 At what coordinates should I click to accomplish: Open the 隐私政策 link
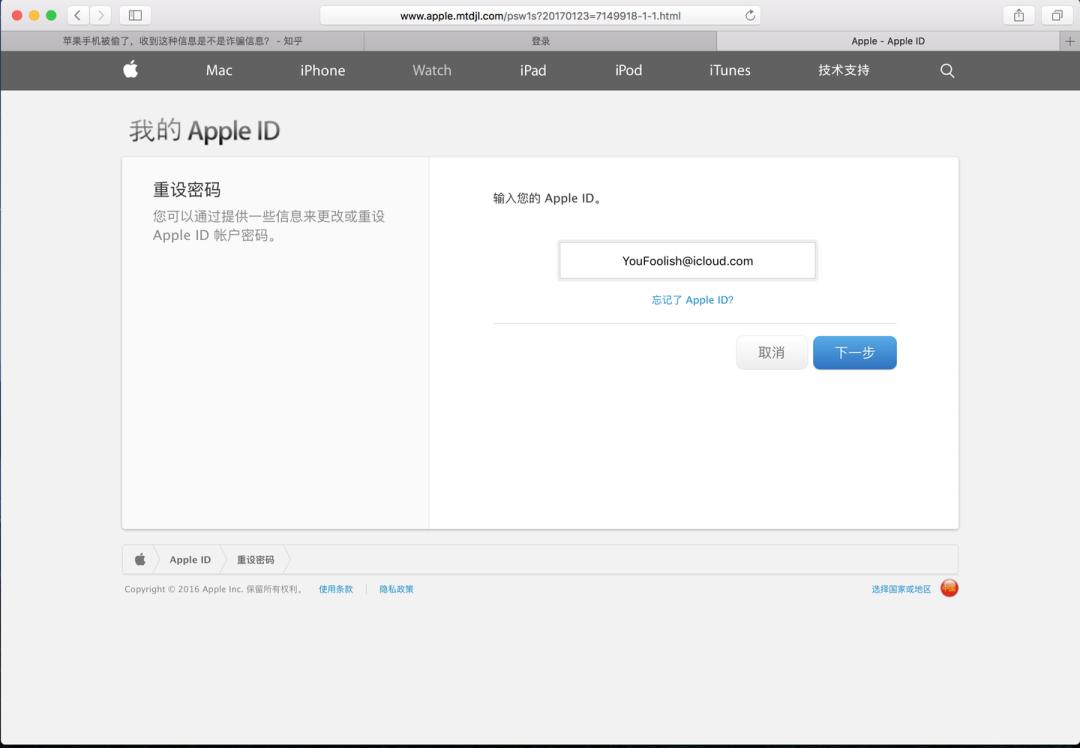[397, 589]
